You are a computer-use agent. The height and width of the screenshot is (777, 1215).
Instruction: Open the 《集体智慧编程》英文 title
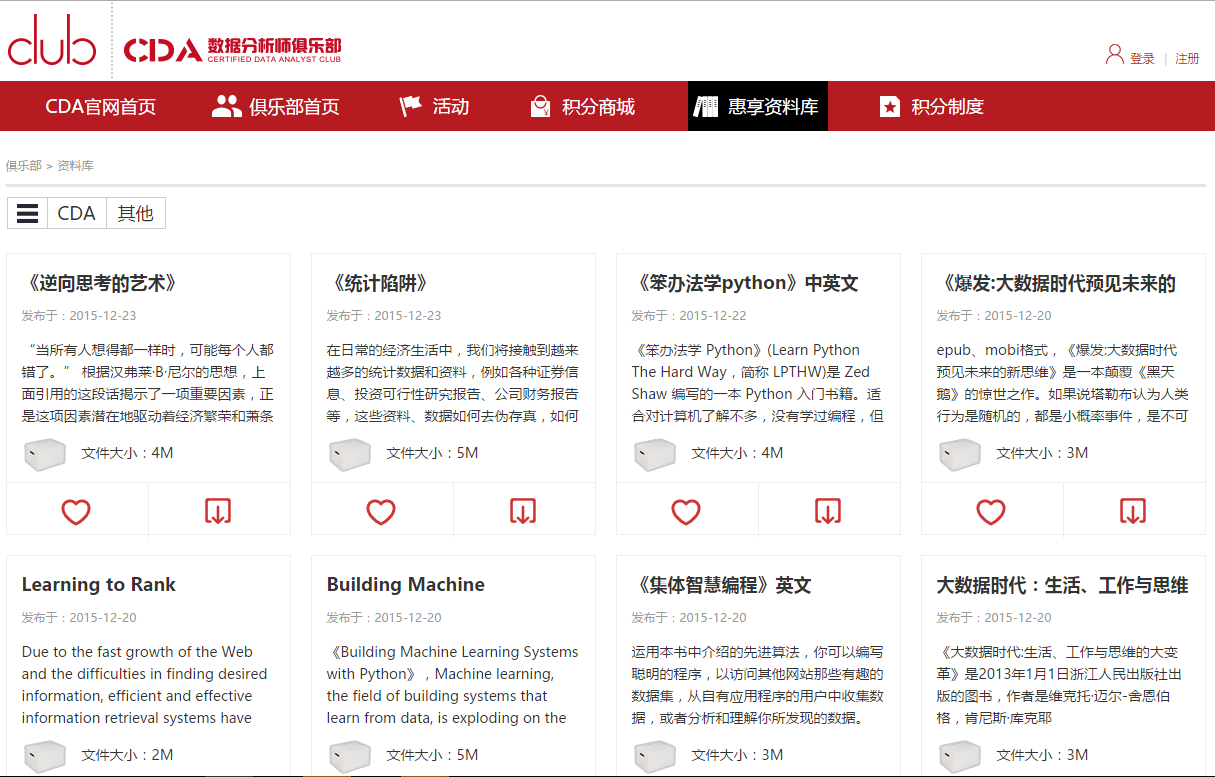pyautogui.click(x=722, y=585)
